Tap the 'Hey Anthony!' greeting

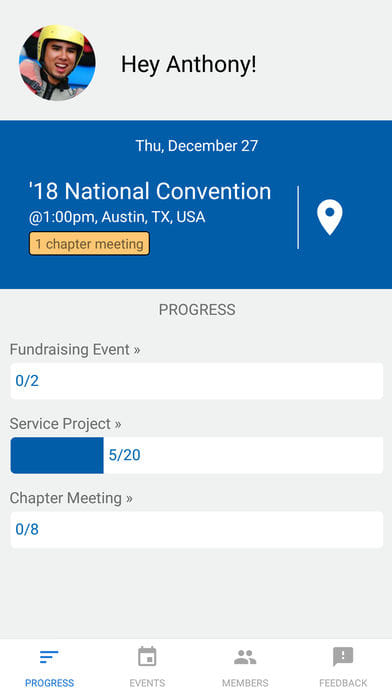click(189, 64)
